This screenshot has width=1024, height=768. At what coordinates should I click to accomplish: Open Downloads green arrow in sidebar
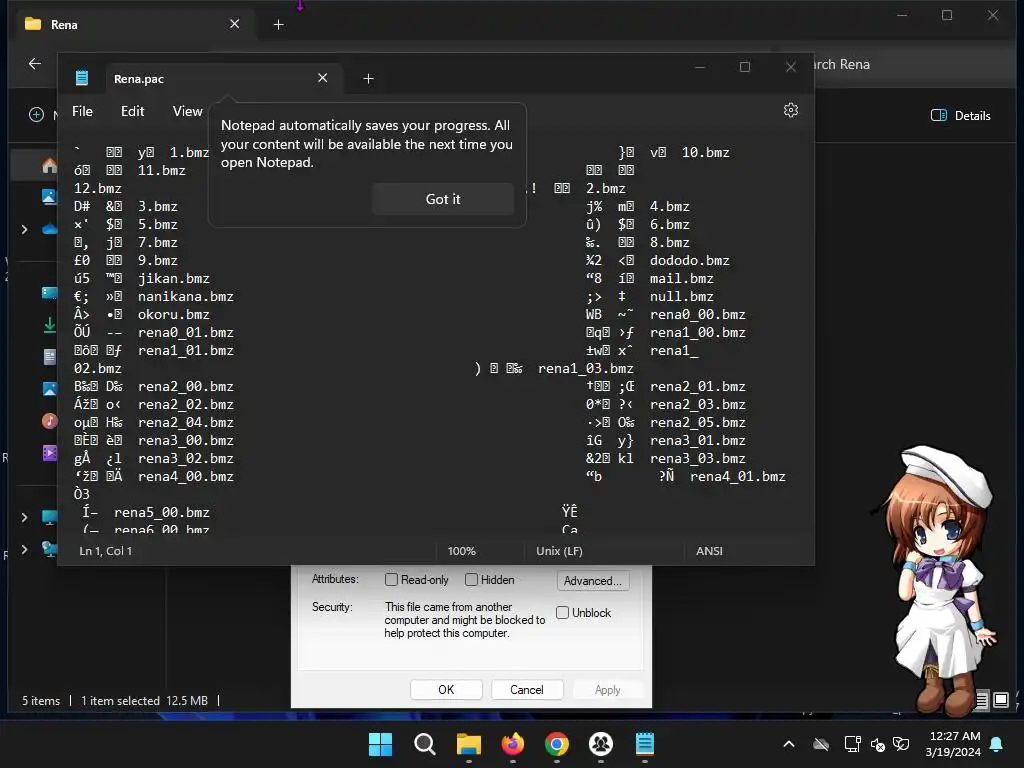(50, 325)
